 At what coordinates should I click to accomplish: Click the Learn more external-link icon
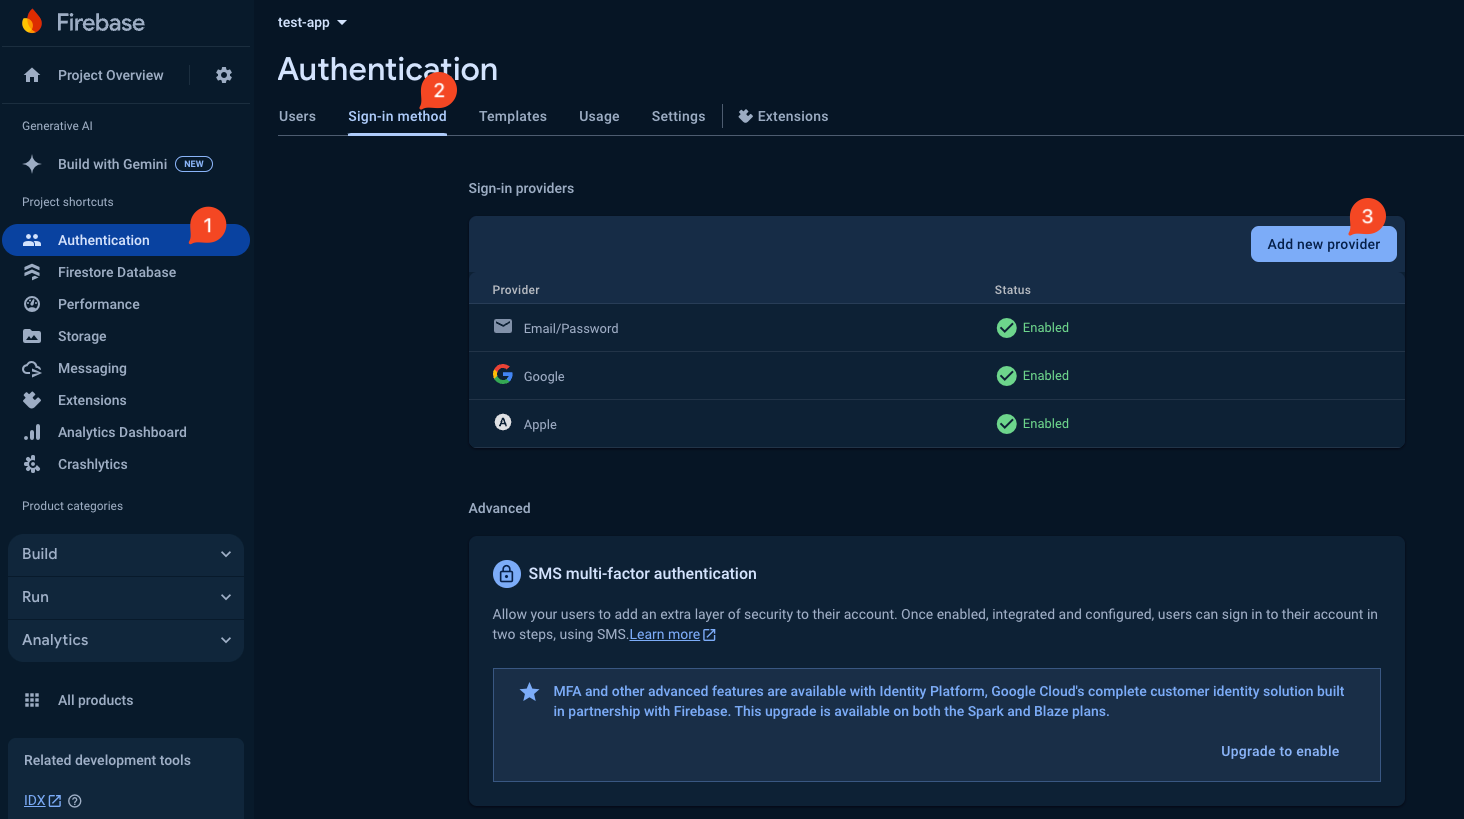709,635
